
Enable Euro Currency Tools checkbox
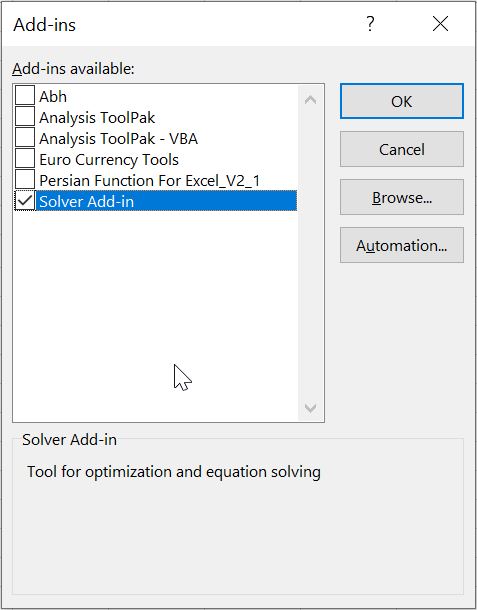click(x=25, y=159)
